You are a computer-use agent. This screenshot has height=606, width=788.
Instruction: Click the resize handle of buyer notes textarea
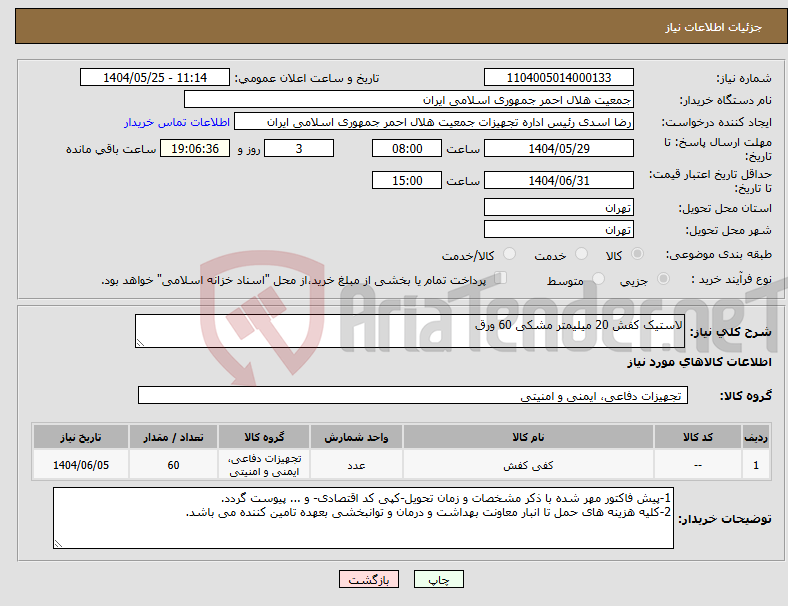click(x=58, y=544)
